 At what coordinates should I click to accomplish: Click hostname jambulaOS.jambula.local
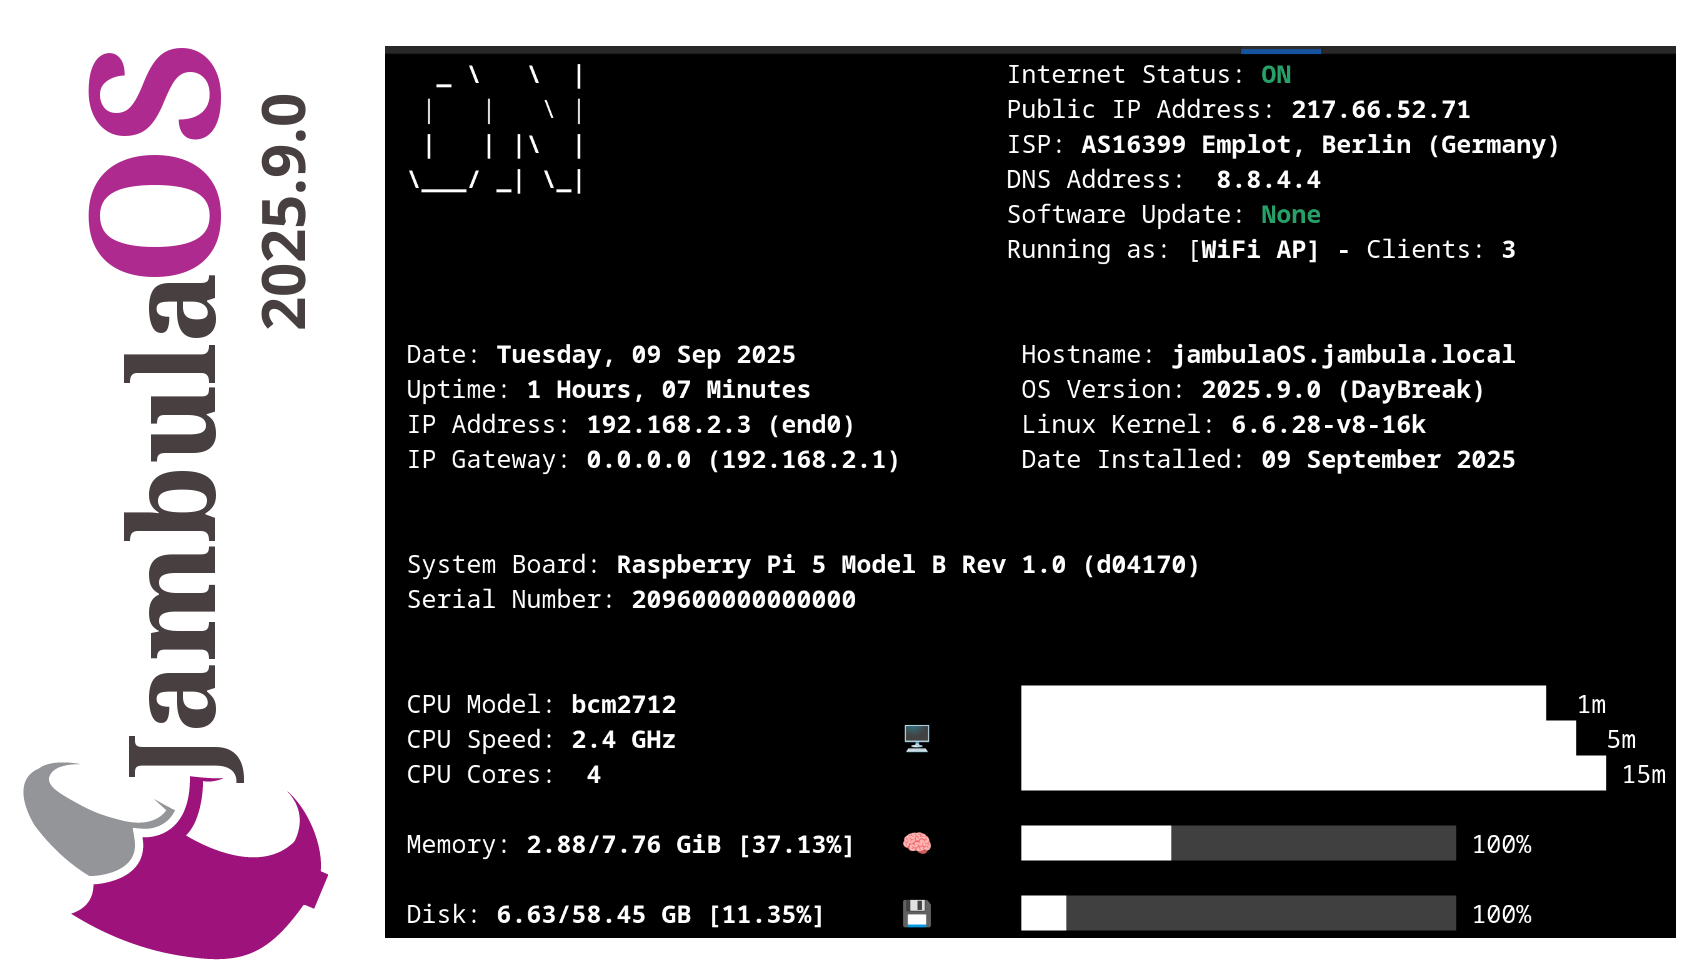pyautogui.click(x=1343, y=355)
